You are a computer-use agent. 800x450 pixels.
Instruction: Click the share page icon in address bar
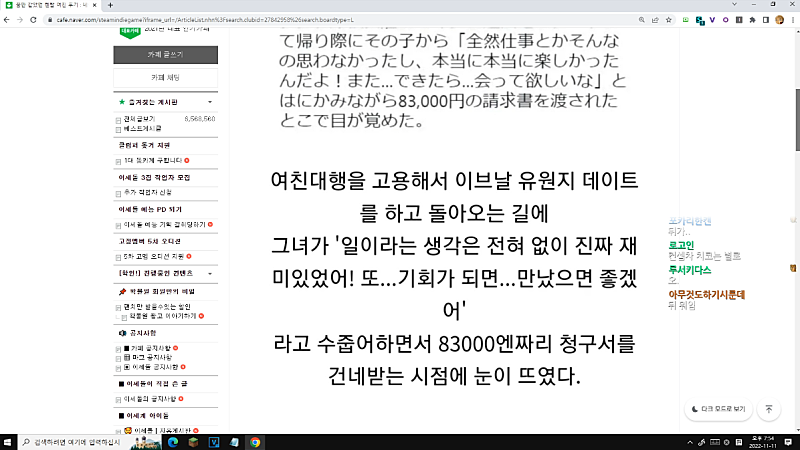pyautogui.click(x=655, y=20)
